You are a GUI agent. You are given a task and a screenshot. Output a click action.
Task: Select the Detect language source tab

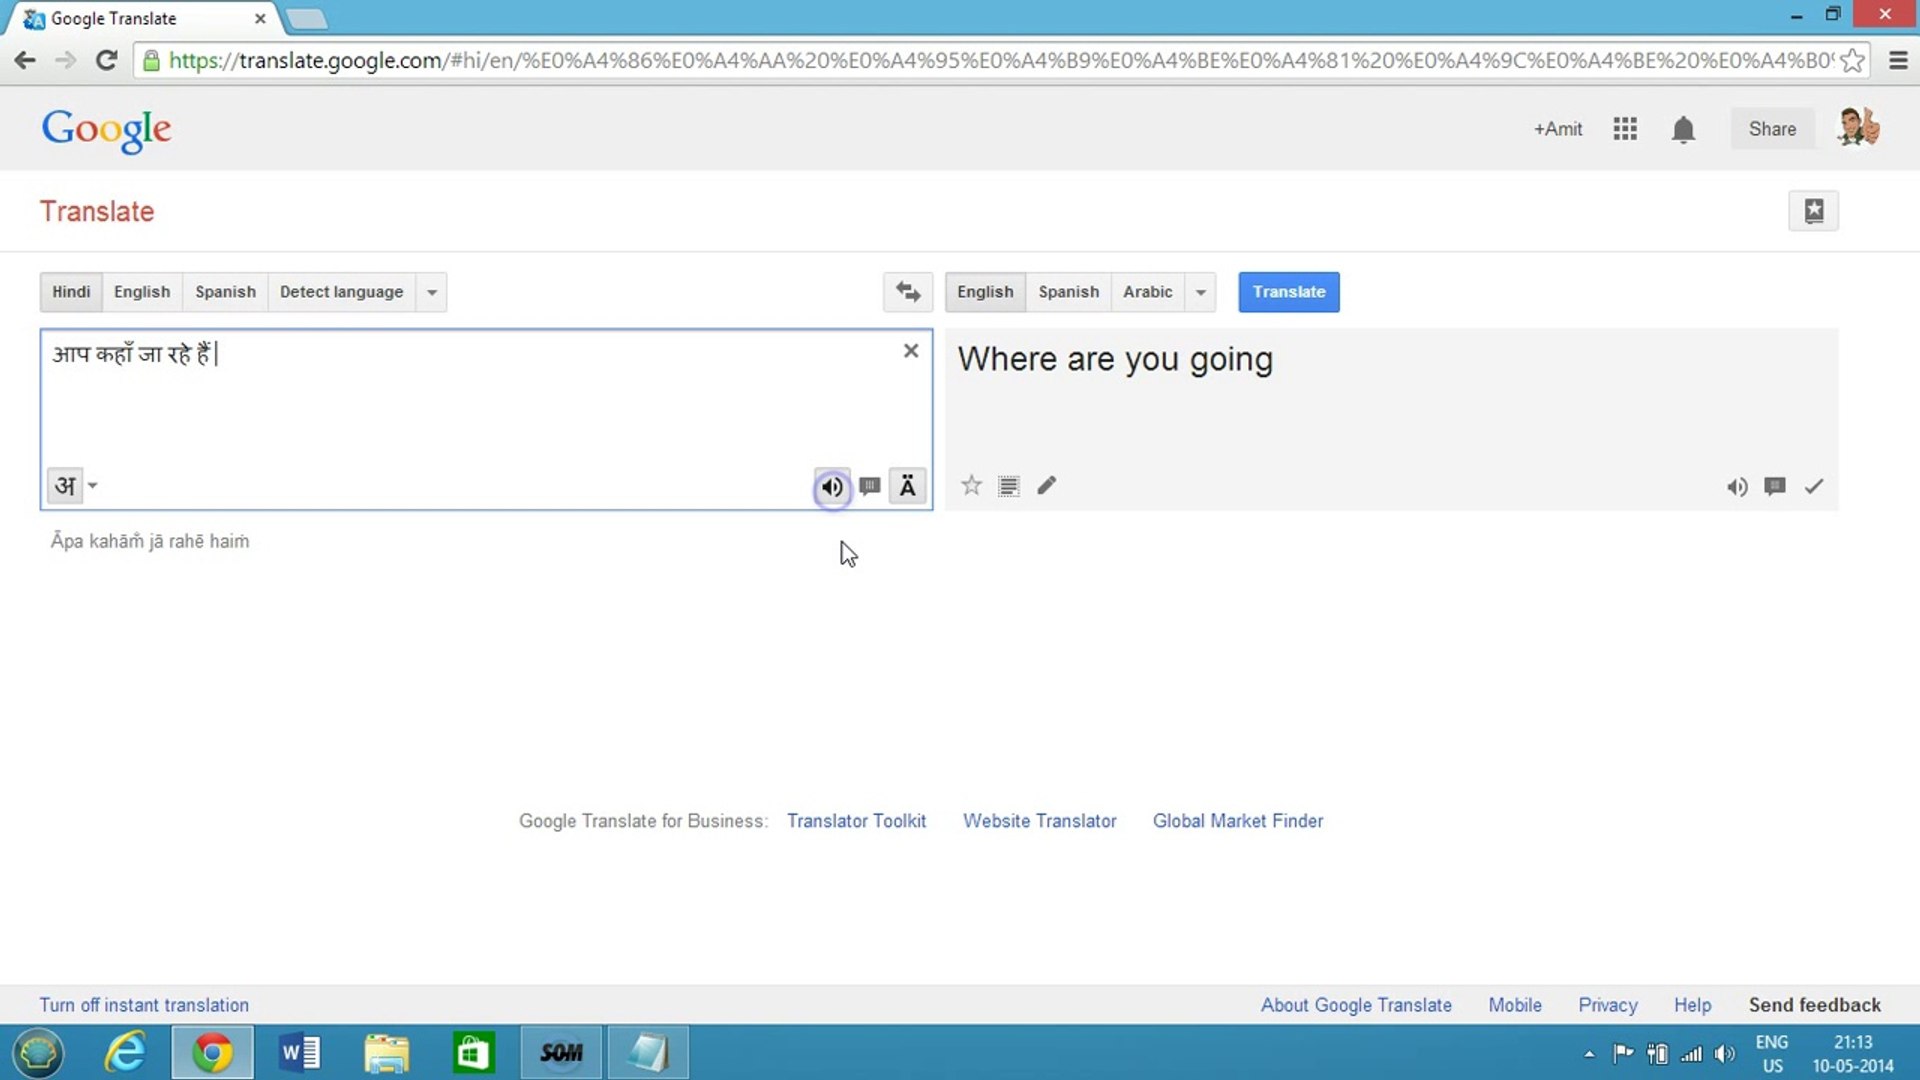[x=341, y=292]
